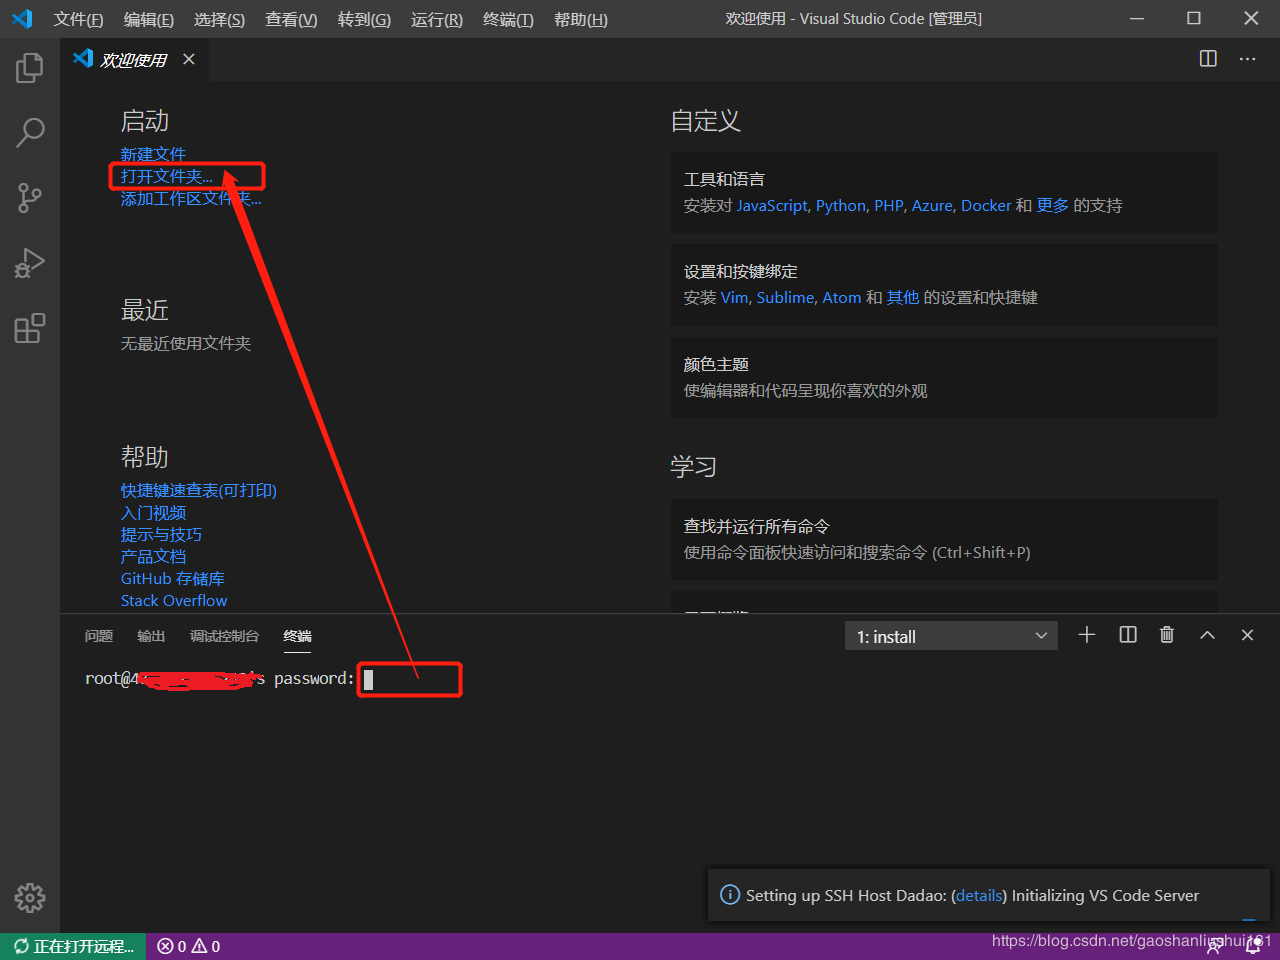
Task: Click details link in SSH notification
Action: coord(979,895)
